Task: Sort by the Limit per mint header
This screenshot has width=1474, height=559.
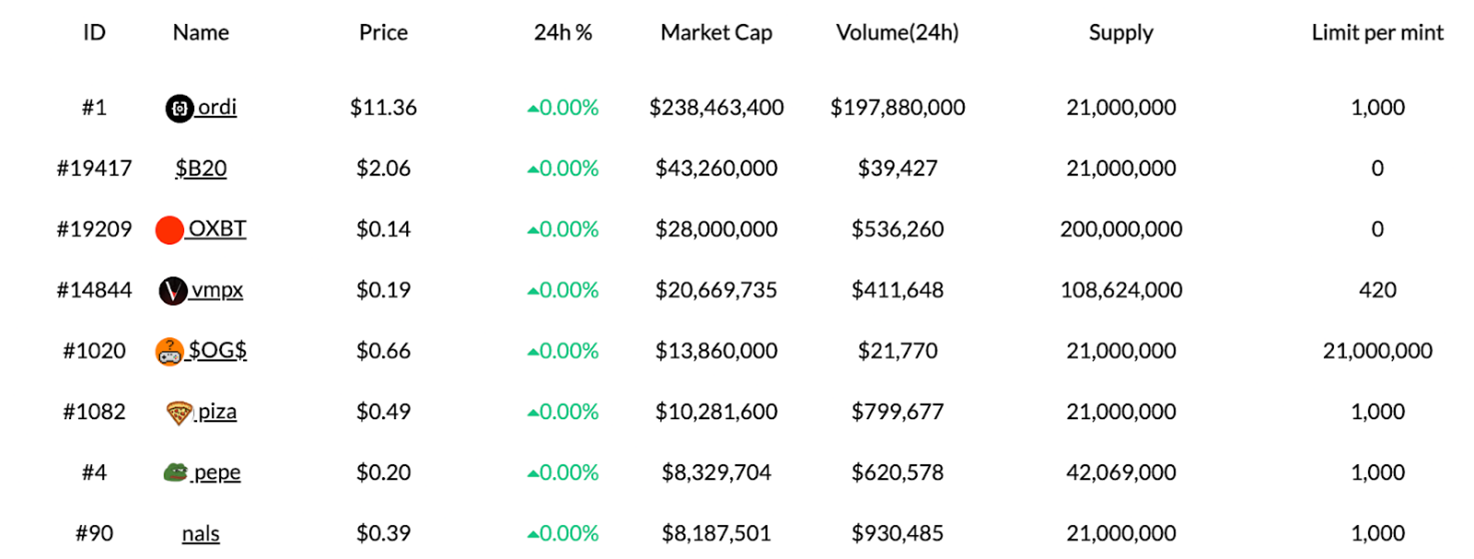Action: [1377, 33]
